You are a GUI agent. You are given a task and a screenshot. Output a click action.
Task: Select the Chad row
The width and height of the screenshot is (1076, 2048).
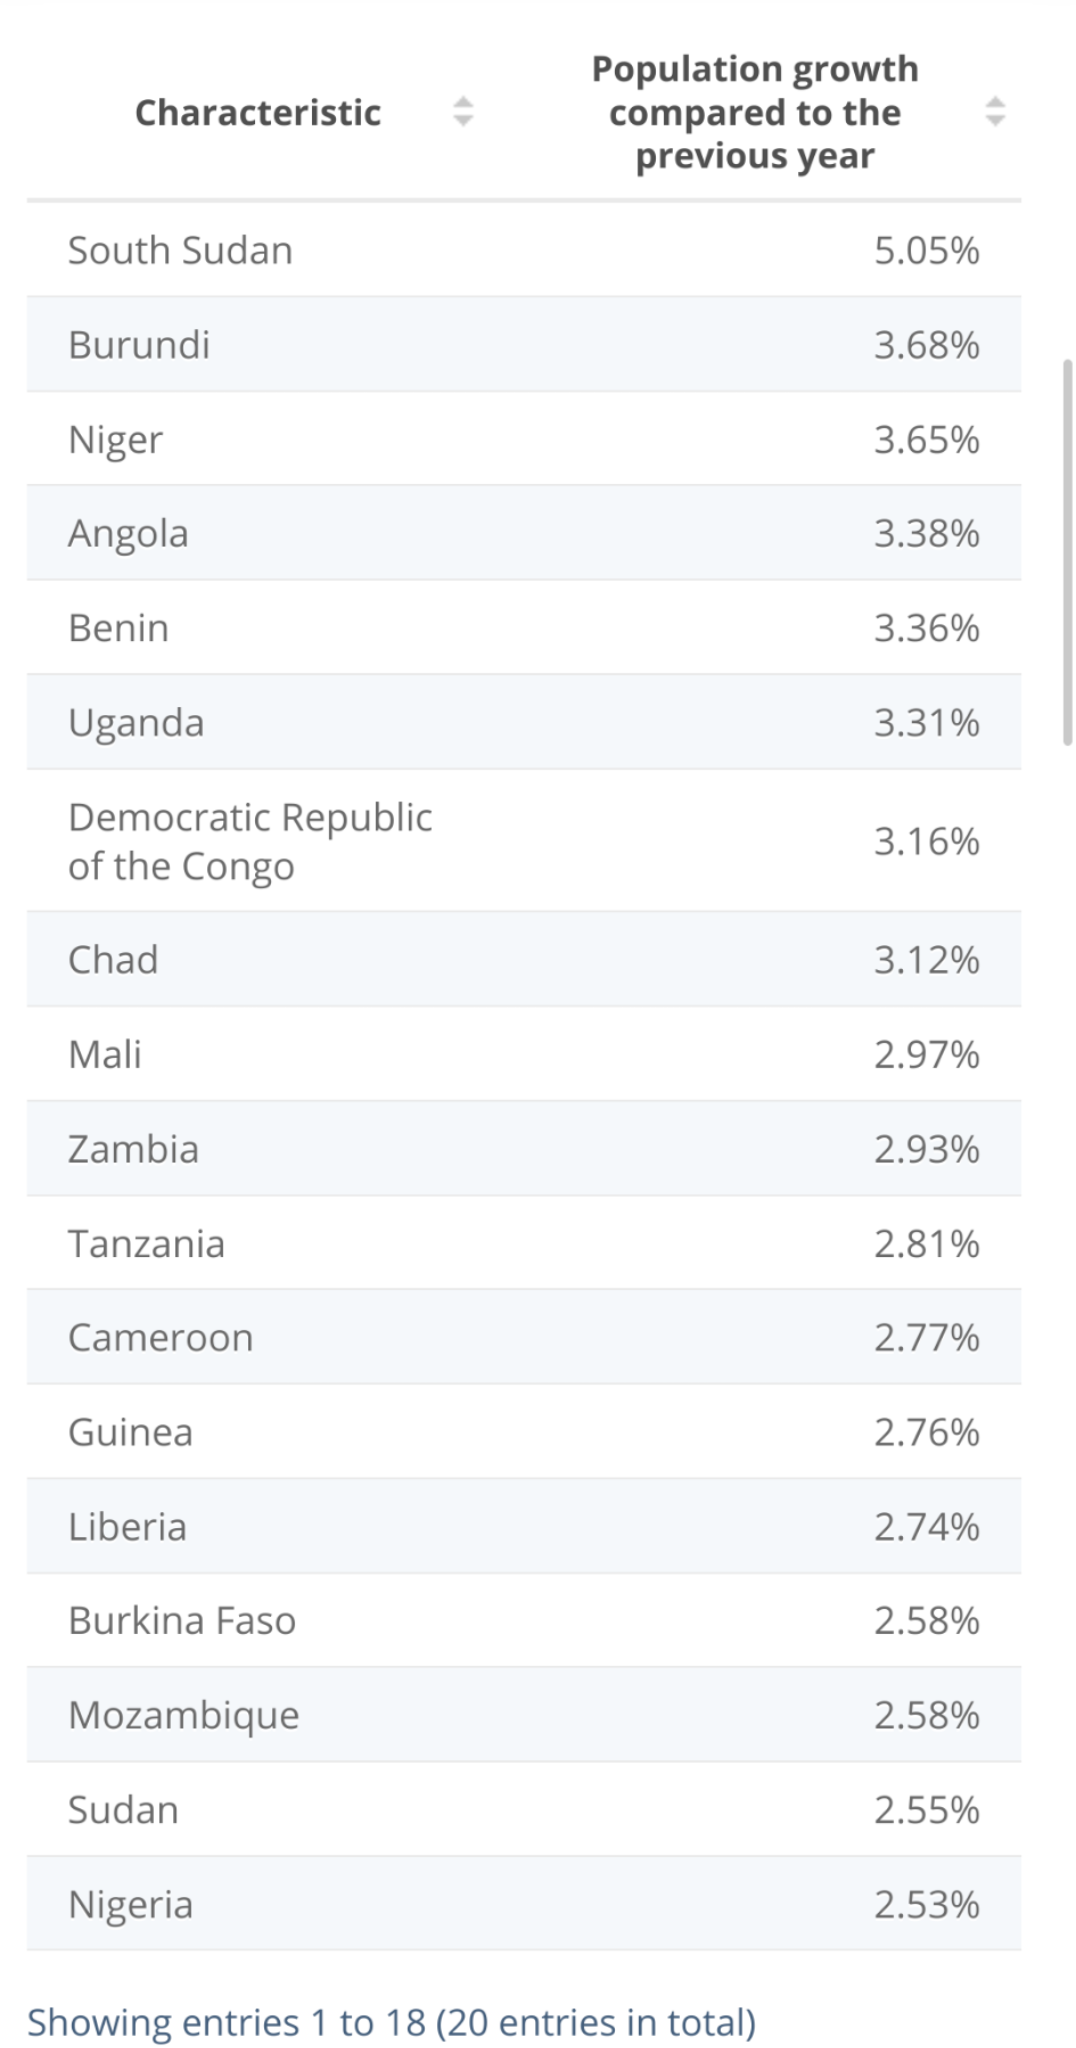click(x=524, y=959)
